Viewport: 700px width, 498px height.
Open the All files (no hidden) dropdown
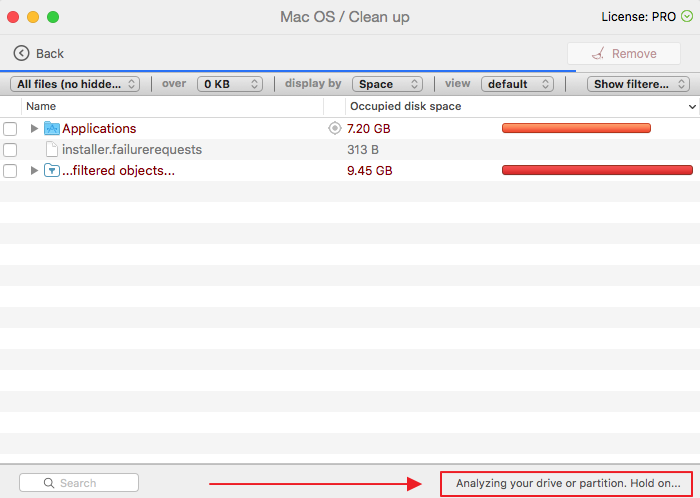[75, 84]
